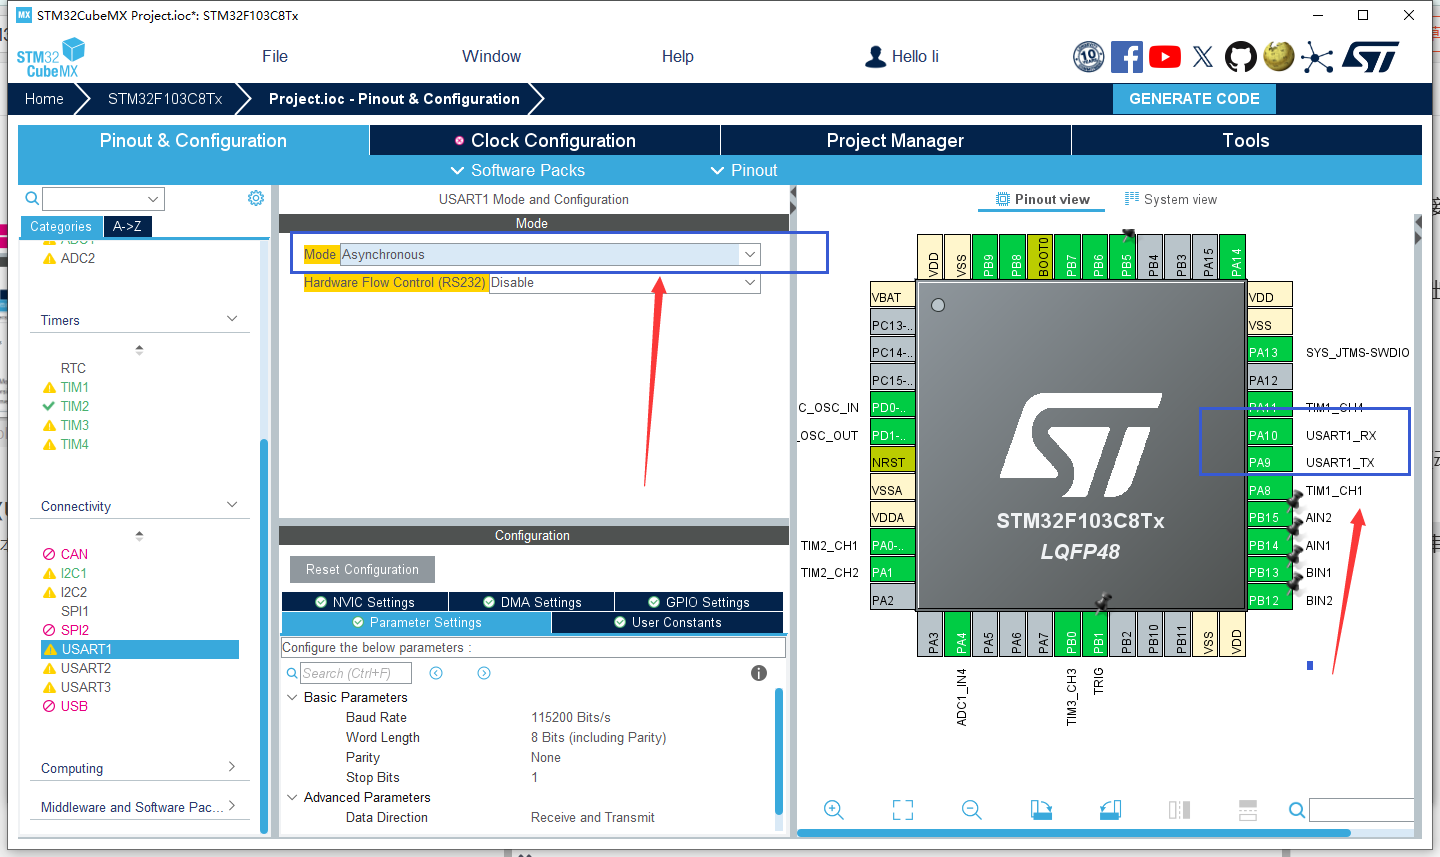Open the Pinout dropdown menu
The width and height of the screenshot is (1440, 857).
[744, 170]
